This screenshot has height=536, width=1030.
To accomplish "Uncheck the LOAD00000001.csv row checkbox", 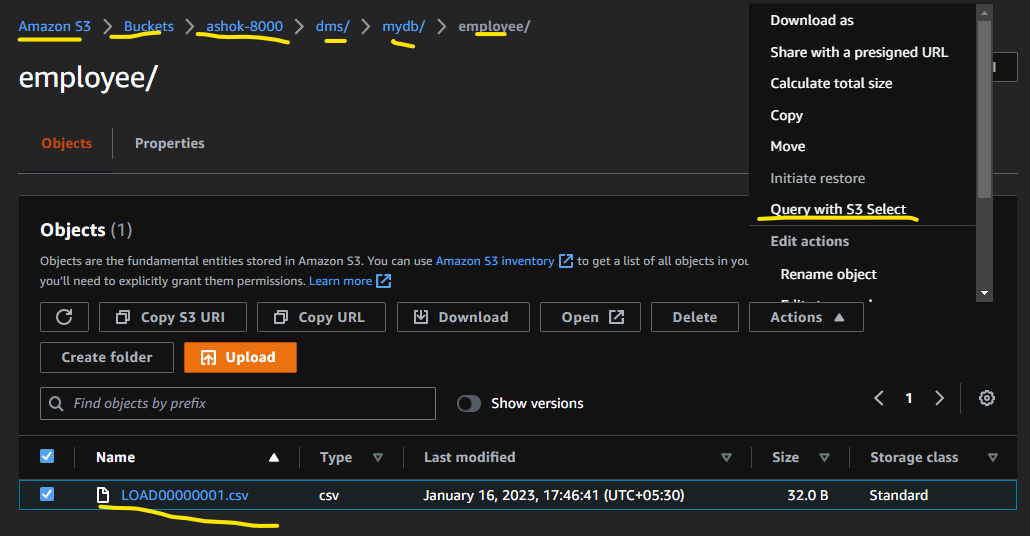I will click(47, 494).
